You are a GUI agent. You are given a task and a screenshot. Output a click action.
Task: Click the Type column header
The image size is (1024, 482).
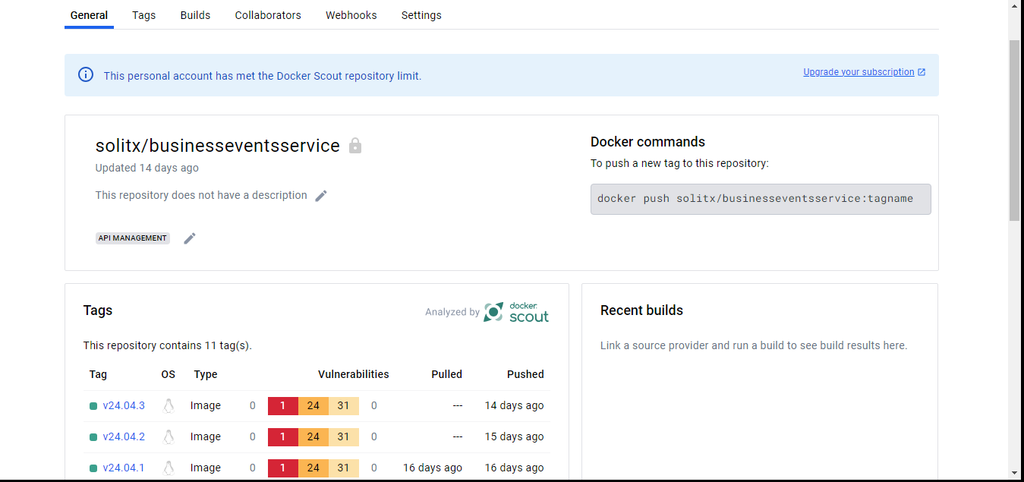pyautogui.click(x=206, y=374)
